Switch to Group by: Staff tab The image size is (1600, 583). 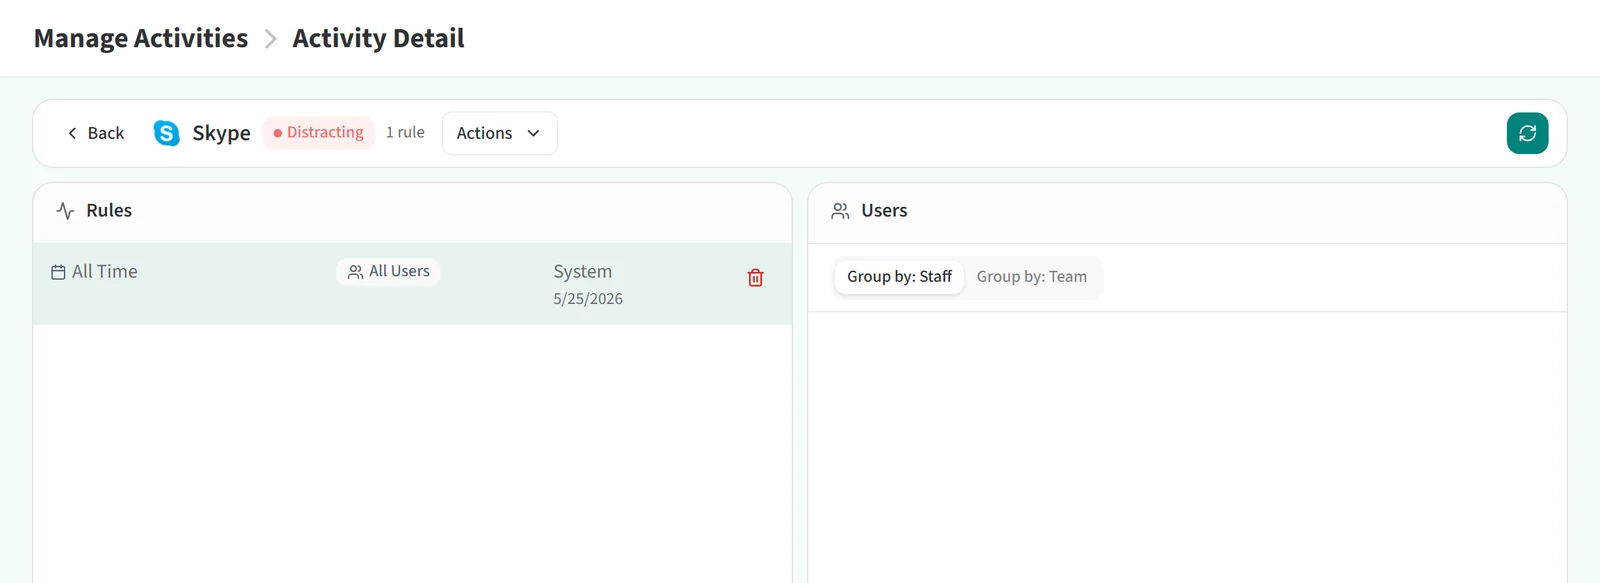point(899,277)
